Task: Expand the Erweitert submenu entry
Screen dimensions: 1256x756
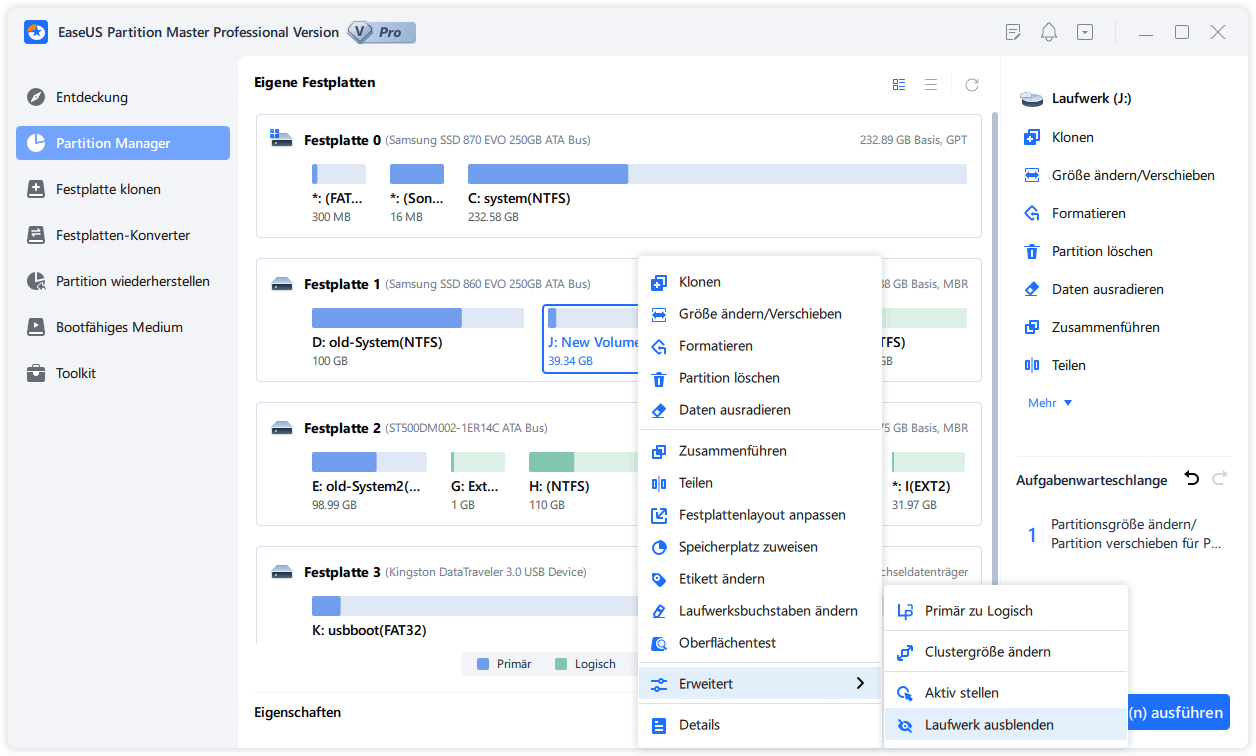Action: point(759,684)
